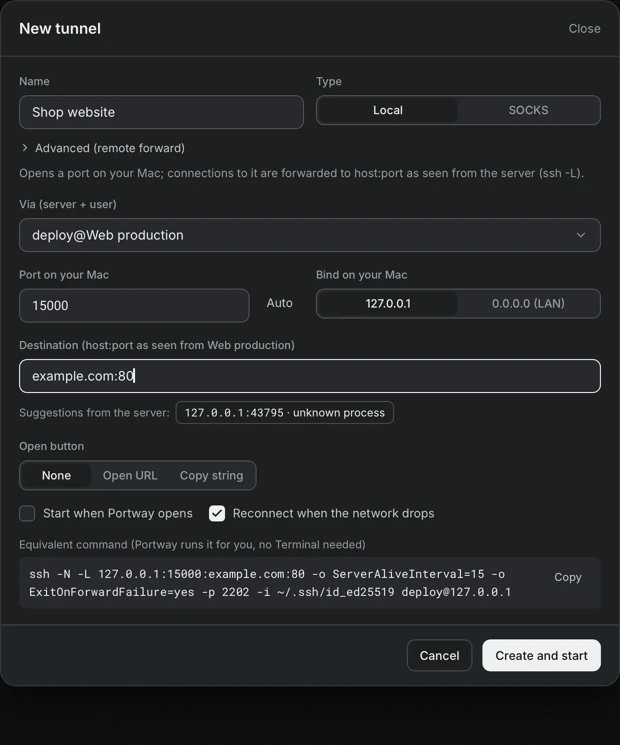Set Open button to Open URL
Screen dimensions: 620x745
tap(130, 476)
